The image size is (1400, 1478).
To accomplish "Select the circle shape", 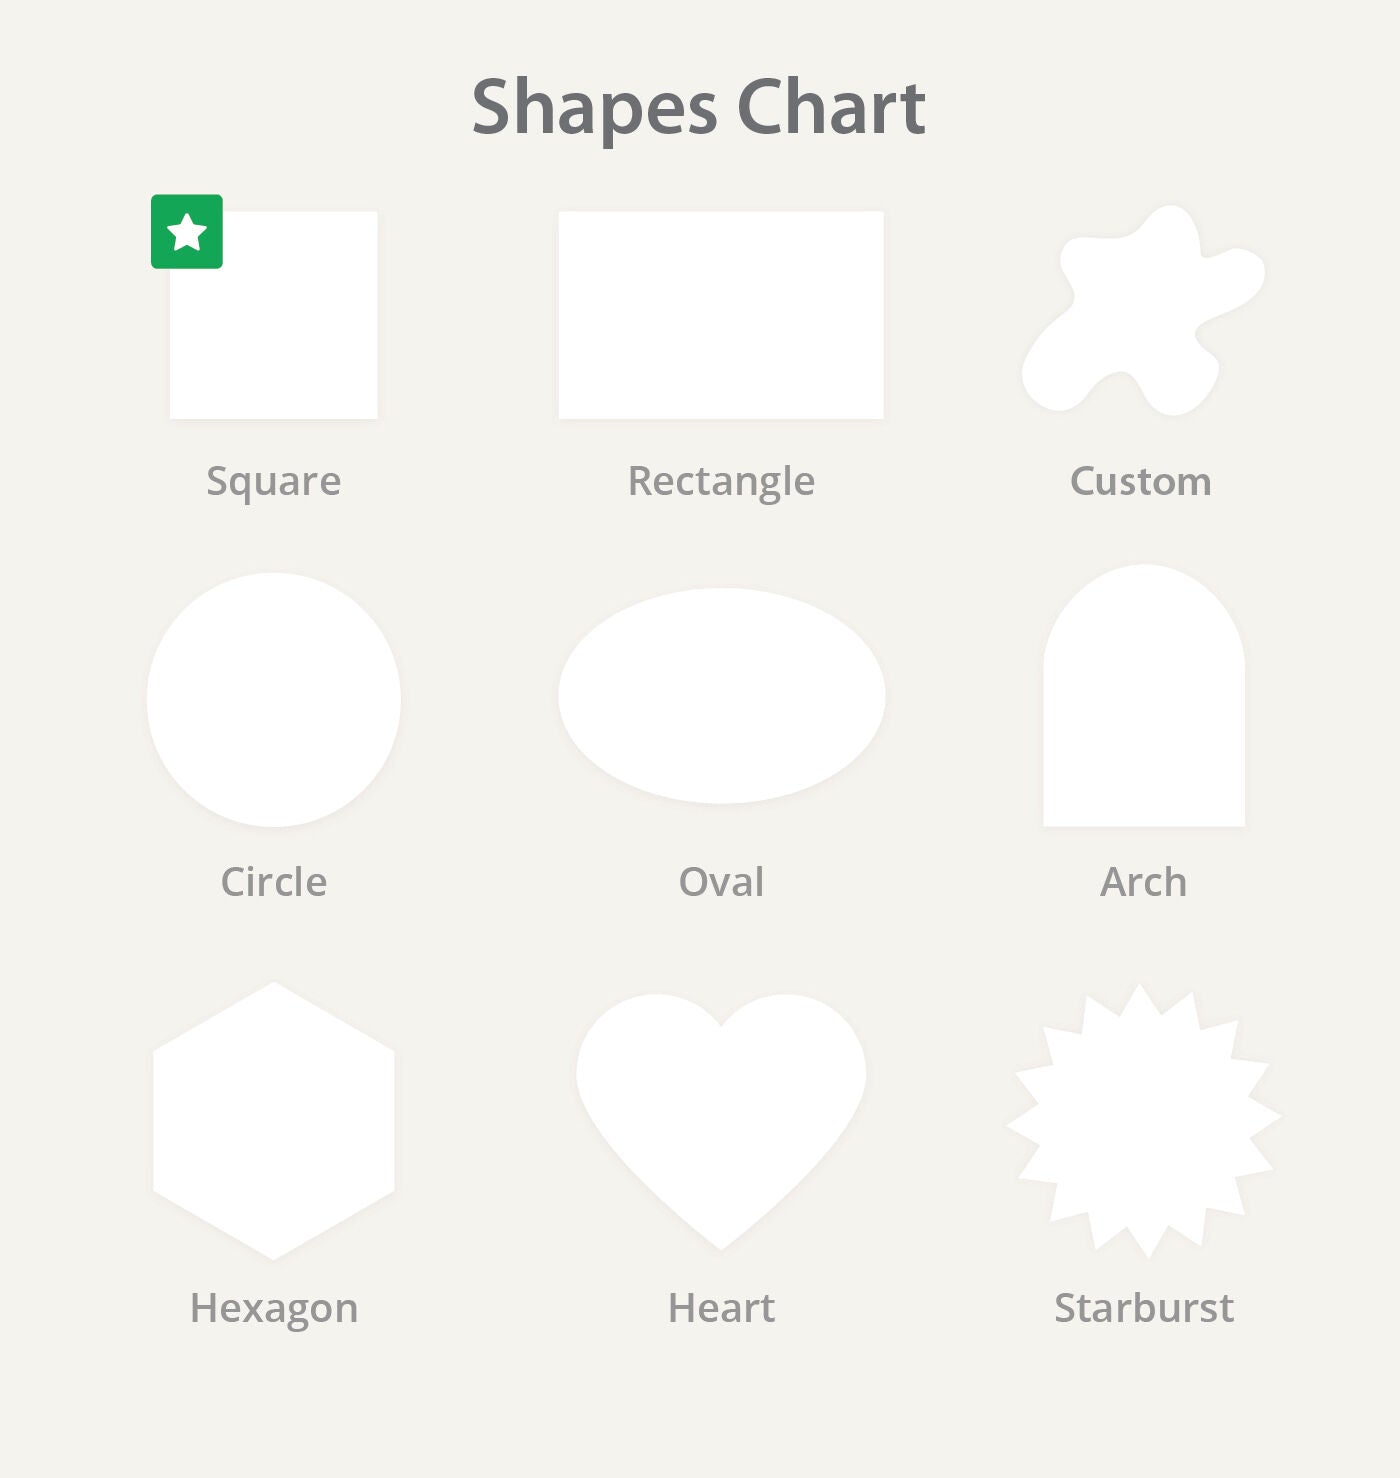I will [x=274, y=700].
